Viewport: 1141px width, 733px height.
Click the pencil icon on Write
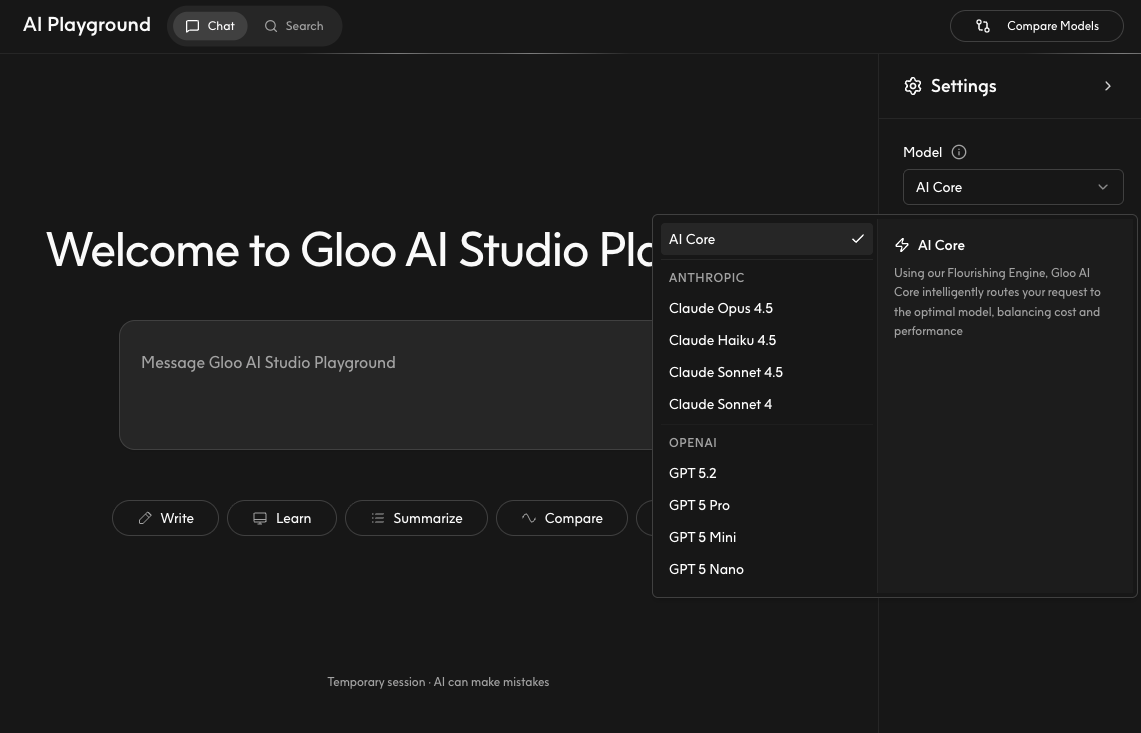coord(145,518)
